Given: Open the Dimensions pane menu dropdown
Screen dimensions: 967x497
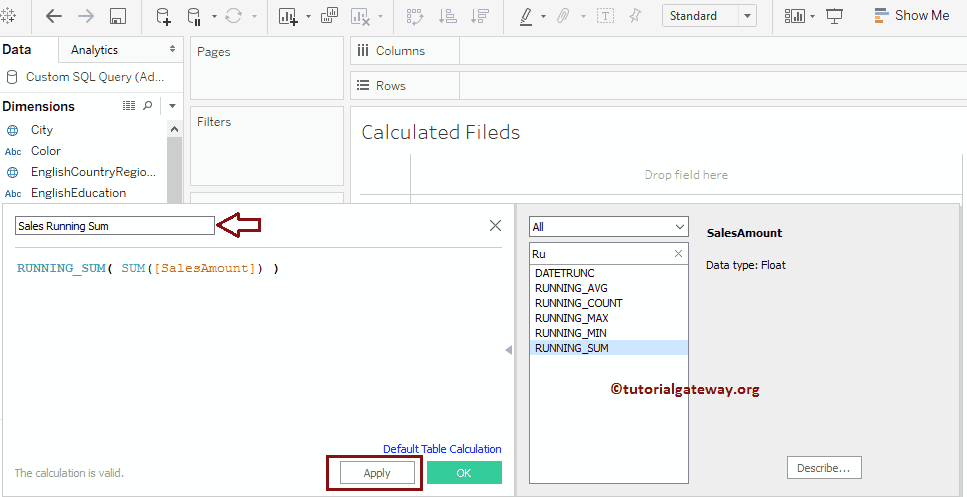Looking at the screenshot, I should point(172,106).
